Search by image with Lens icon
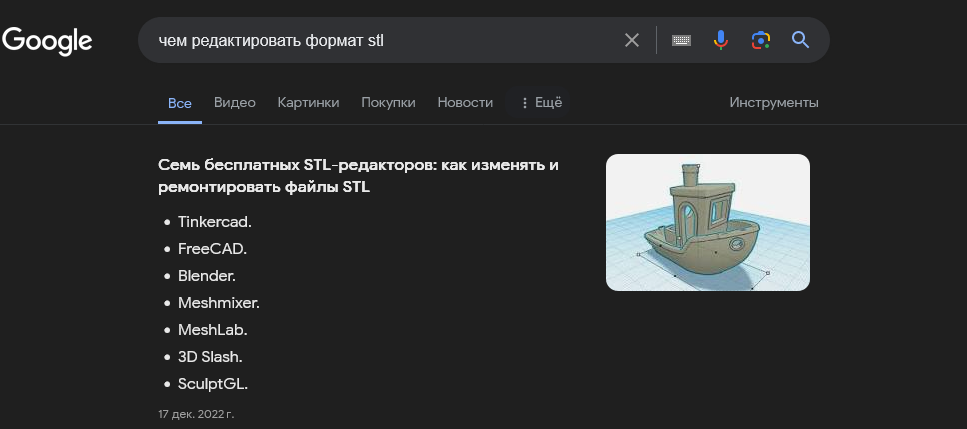The width and height of the screenshot is (967, 429). pyautogui.click(x=761, y=40)
